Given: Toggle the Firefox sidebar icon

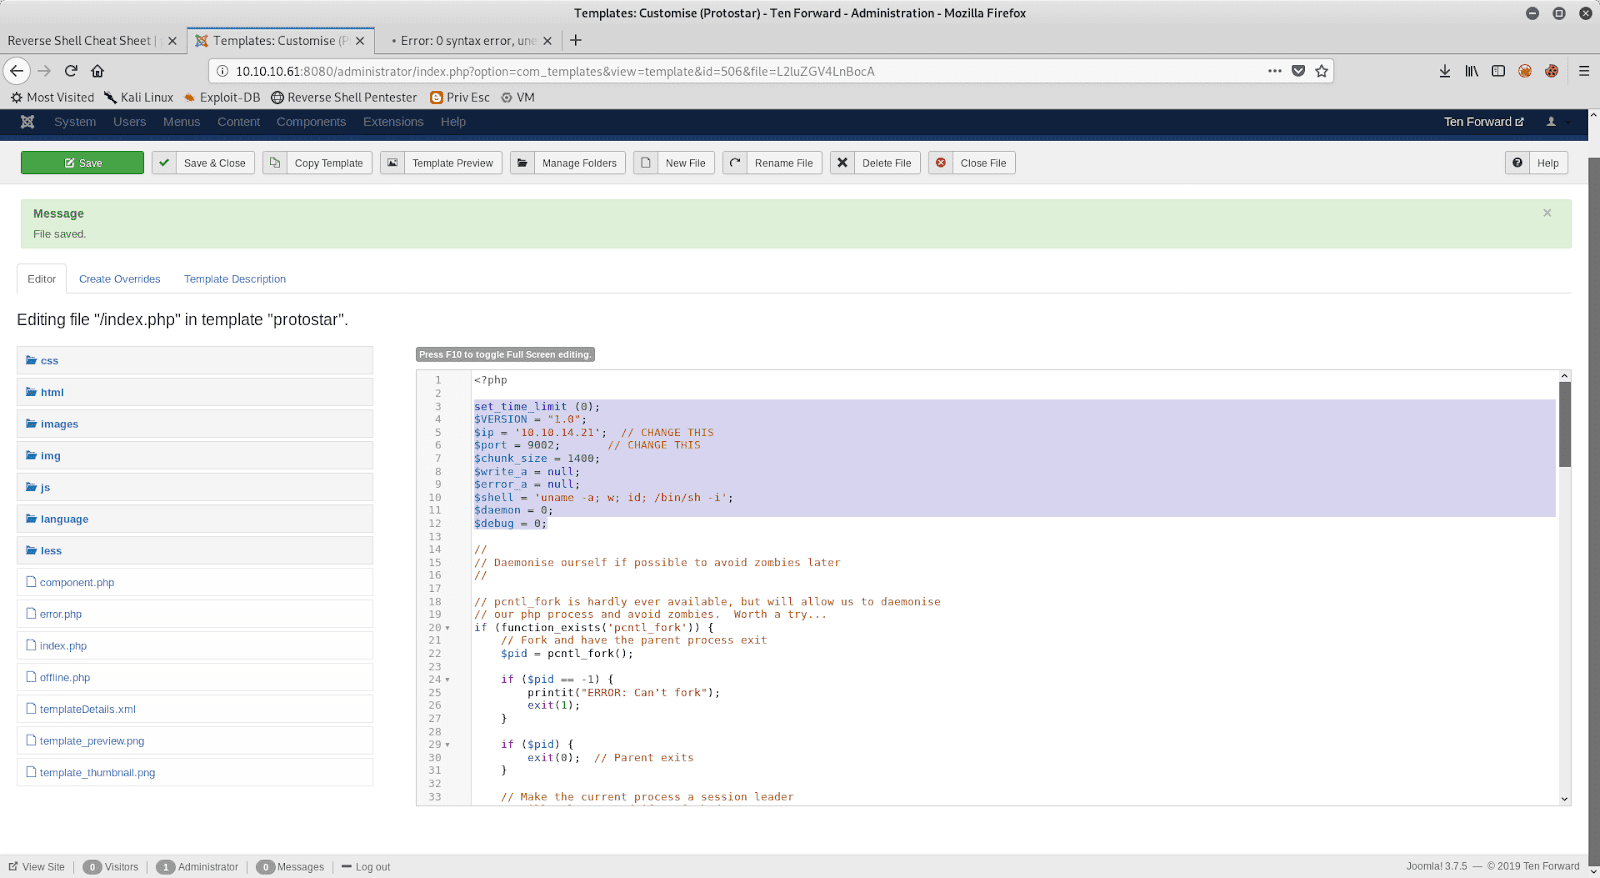Looking at the screenshot, I should tap(1498, 71).
